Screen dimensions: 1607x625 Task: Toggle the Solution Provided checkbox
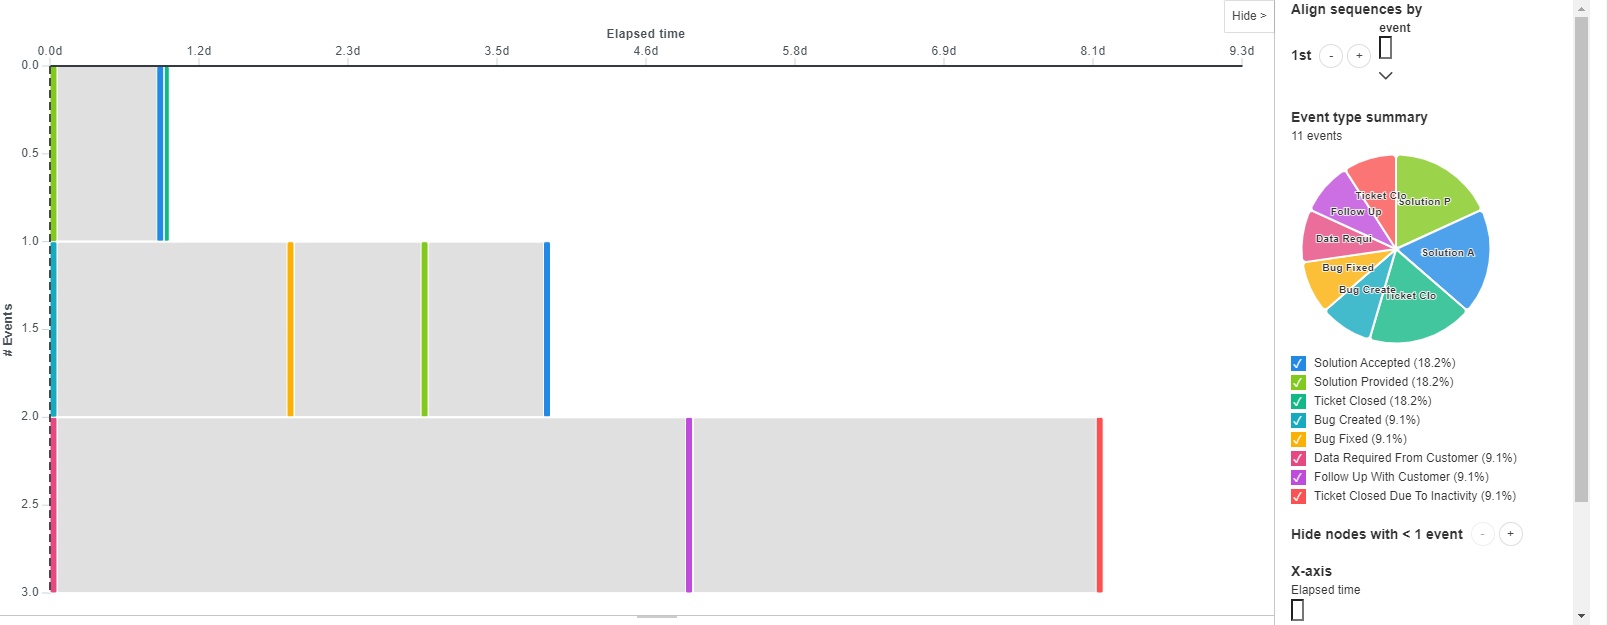pyautogui.click(x=1298, y=382)
